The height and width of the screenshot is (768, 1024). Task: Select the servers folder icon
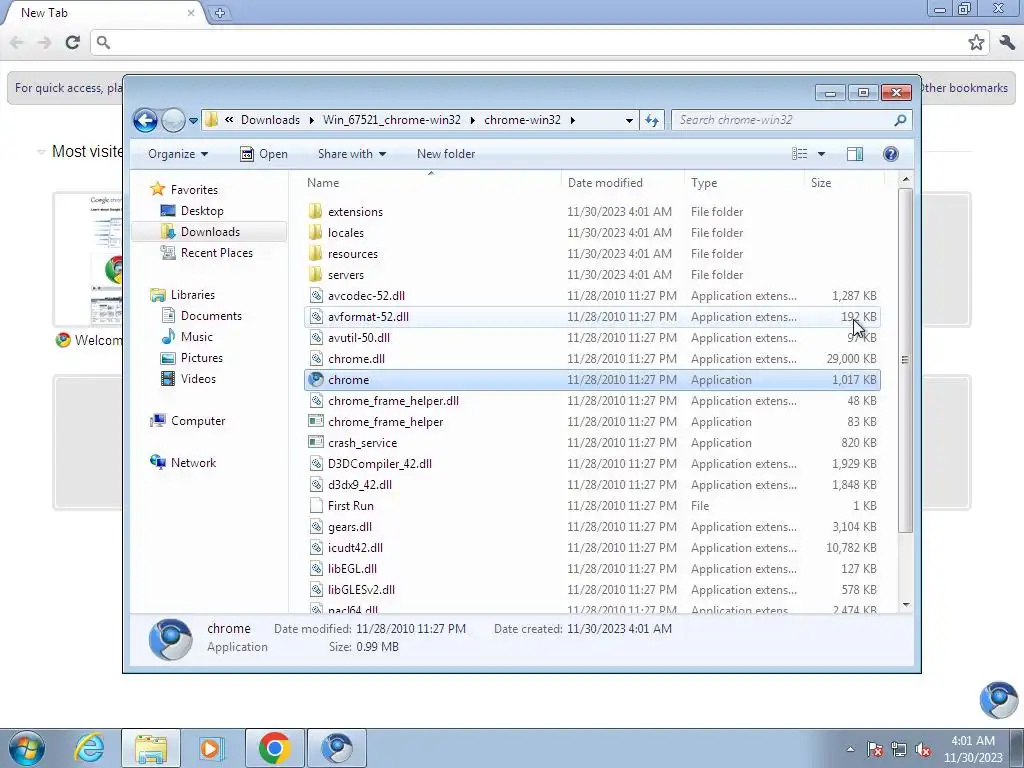[x=315, y=274]
